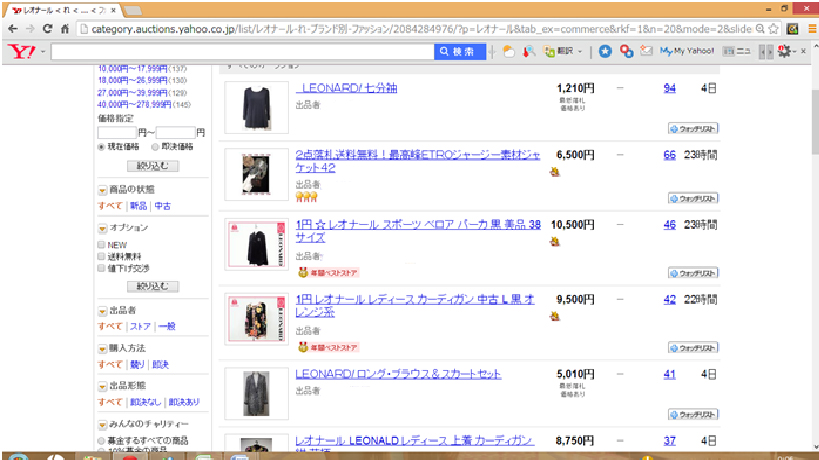Image resolution: width=819 pixels, height=460 pixels.
Task: Open the red search-plus toolbar icon
Action: tap(626, 51)
